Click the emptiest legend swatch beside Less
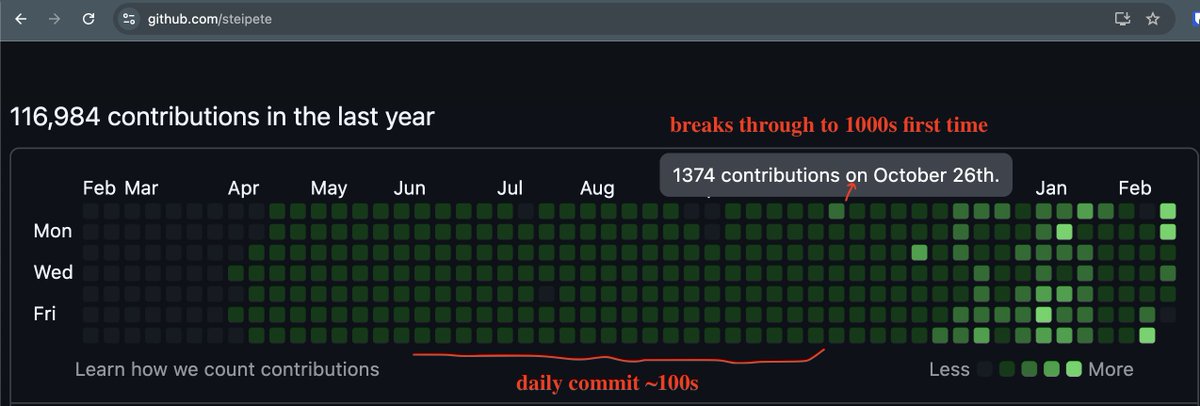Screen dimensions: 1200x406 (x=987, y=369)
